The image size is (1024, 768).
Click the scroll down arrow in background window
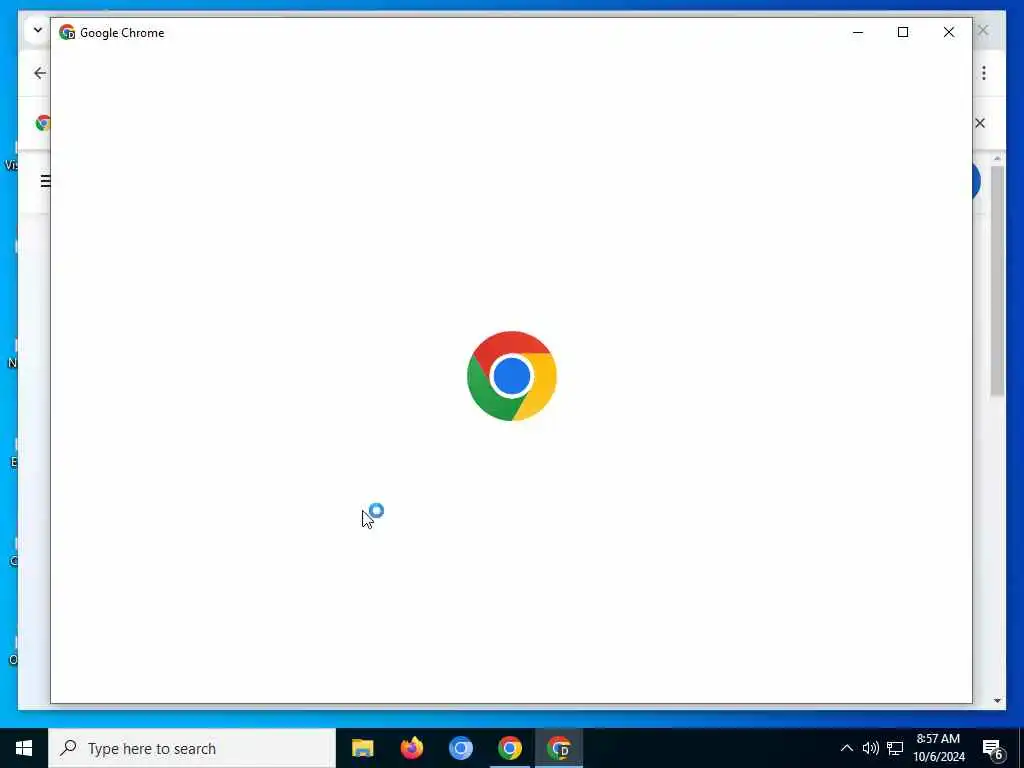coord(997,701)
